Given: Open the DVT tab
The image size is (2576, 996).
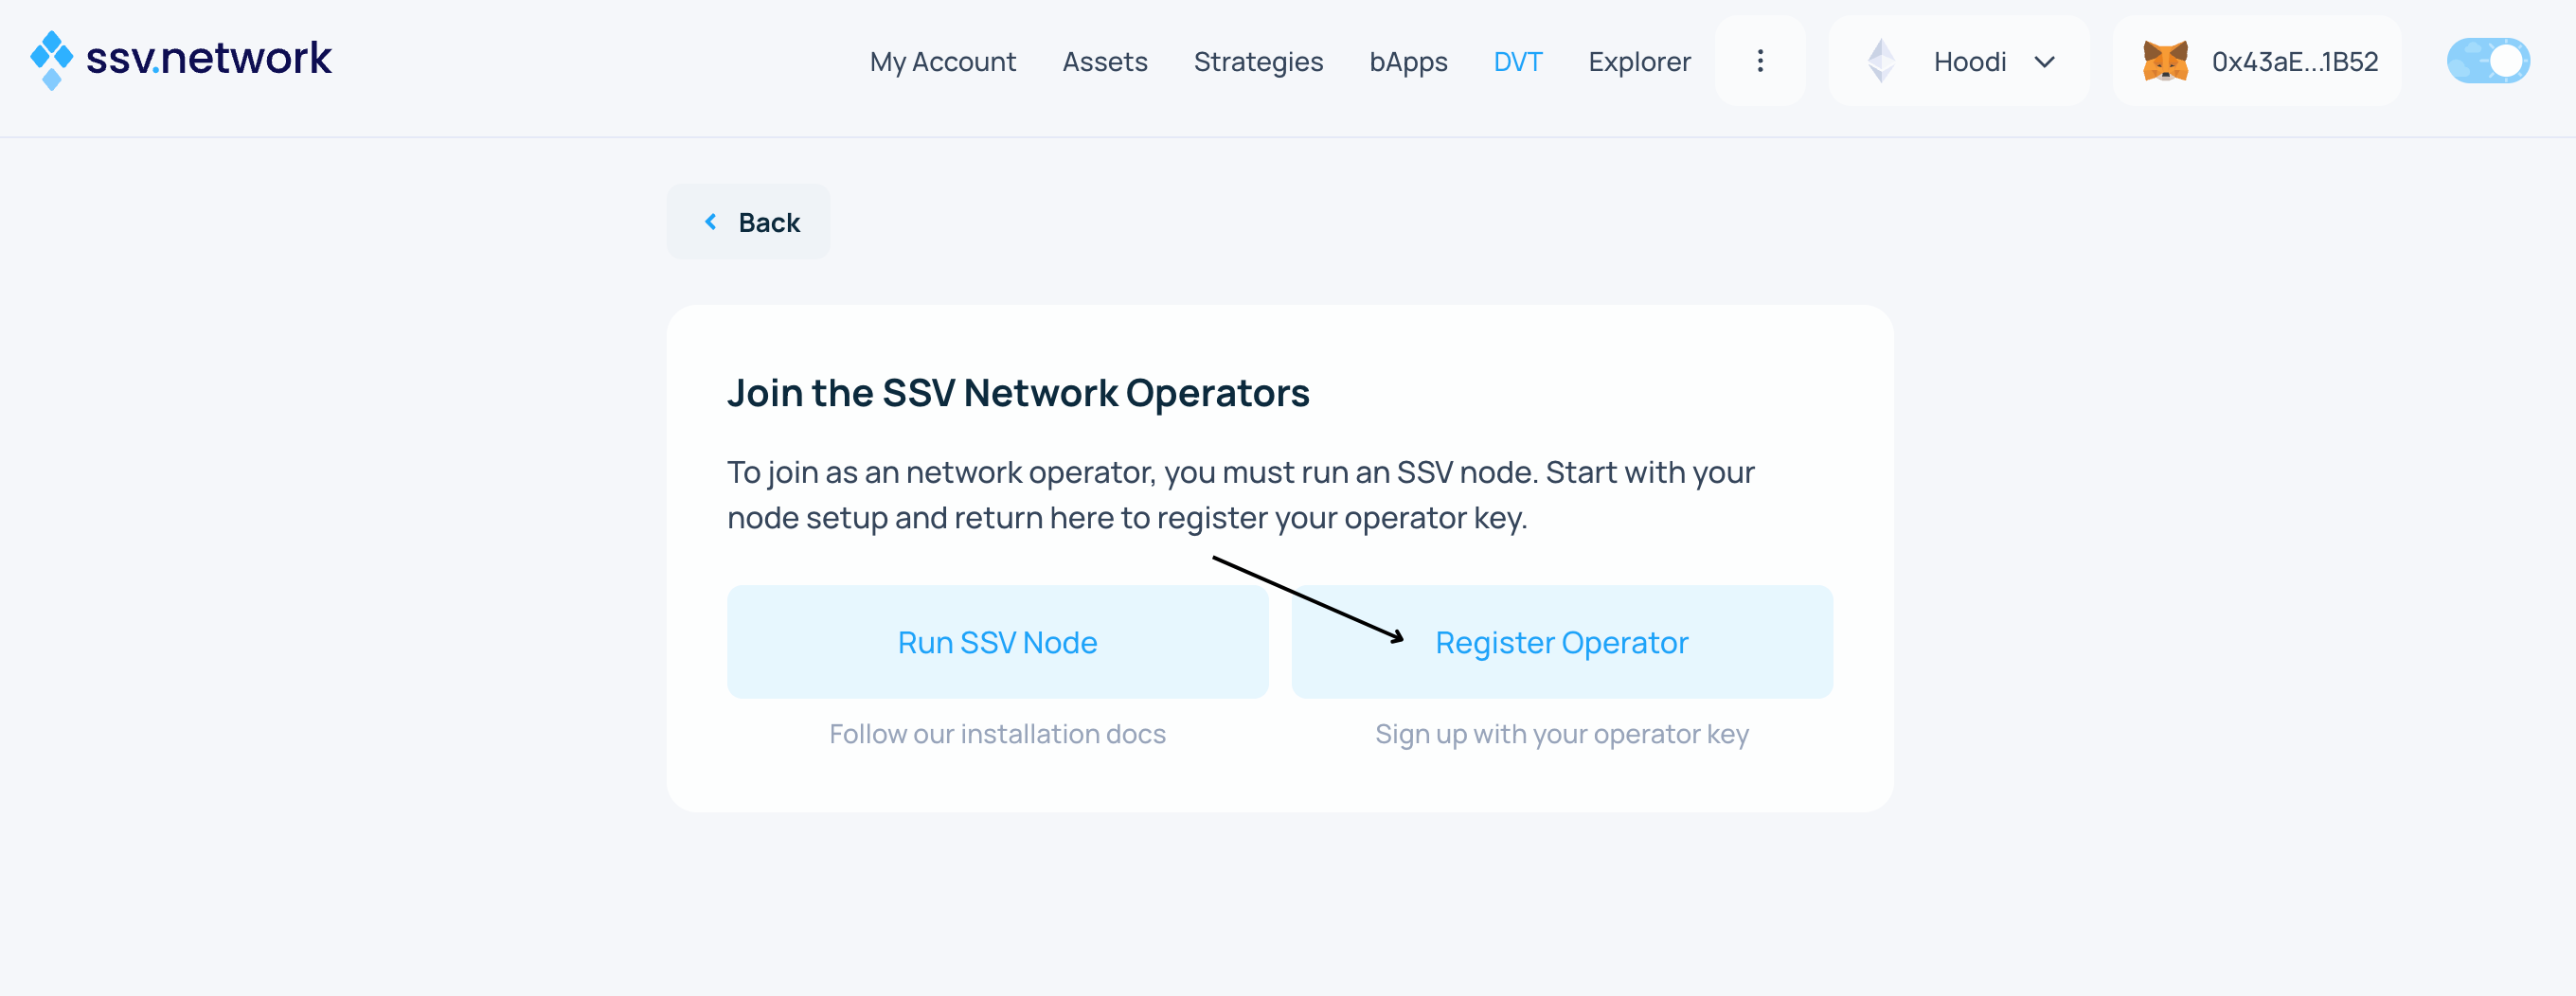Looking at the screenshot, I should click(1517, 61).
